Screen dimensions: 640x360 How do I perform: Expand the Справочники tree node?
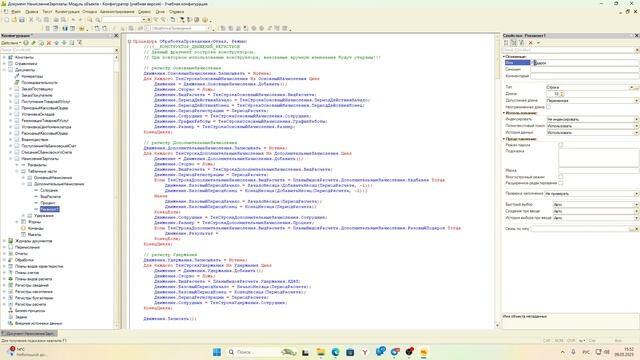4,64
